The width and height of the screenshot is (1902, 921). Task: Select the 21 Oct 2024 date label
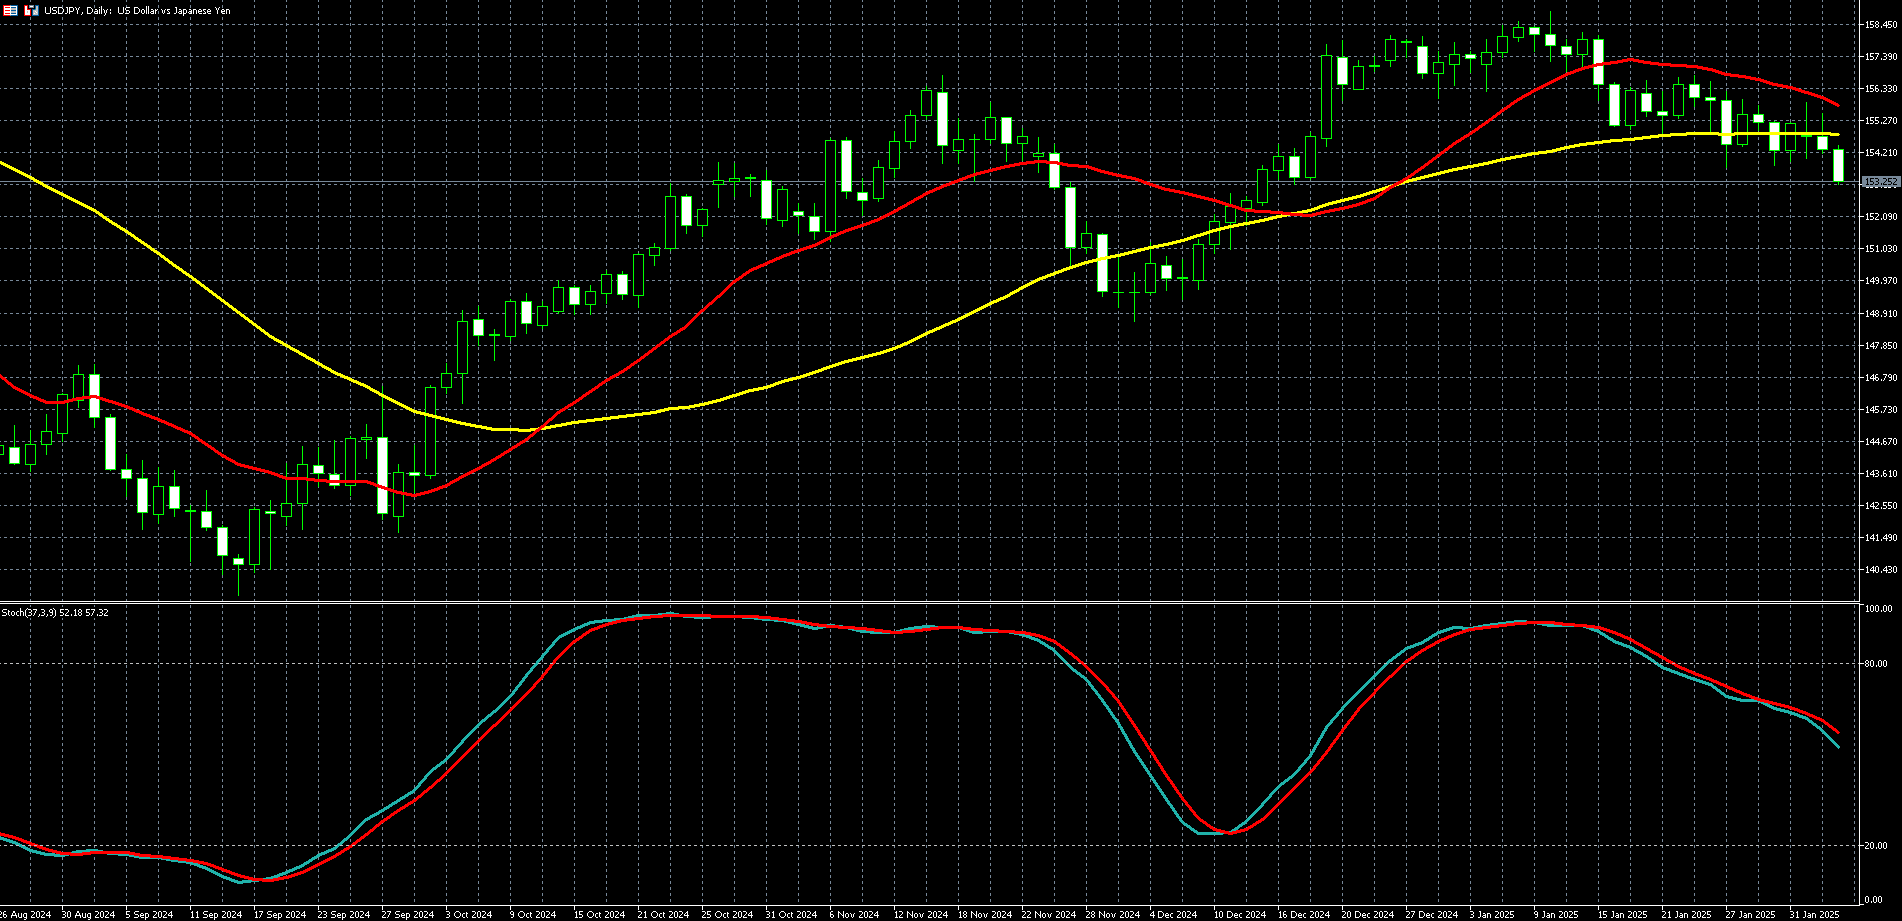(663, 914)
